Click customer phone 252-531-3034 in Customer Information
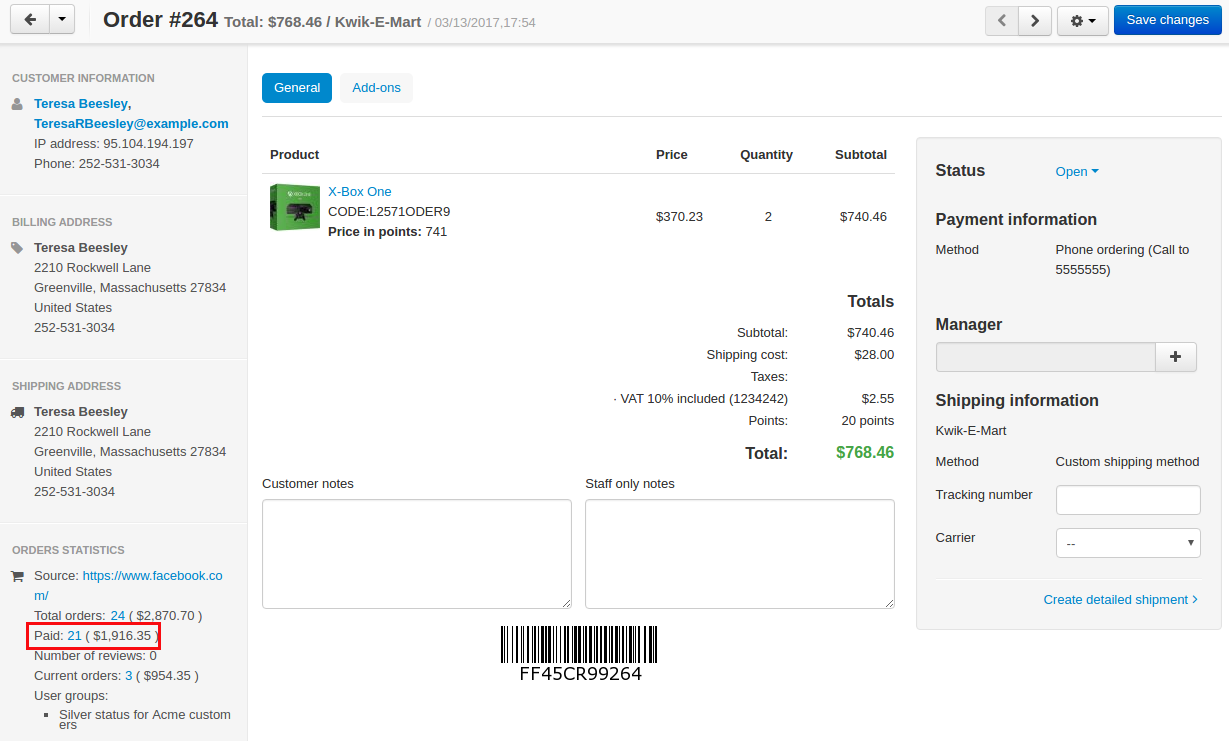The image size is (1229, 741). (x=119, y=164)
